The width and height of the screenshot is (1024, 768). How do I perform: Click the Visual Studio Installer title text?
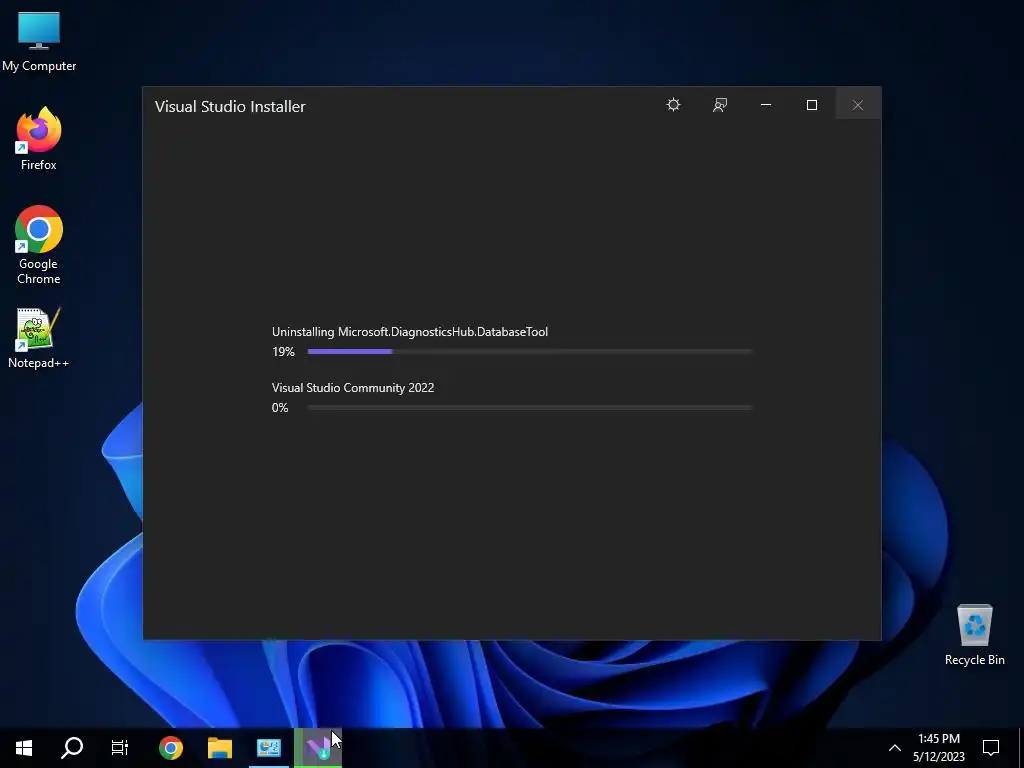coord(230,106)
